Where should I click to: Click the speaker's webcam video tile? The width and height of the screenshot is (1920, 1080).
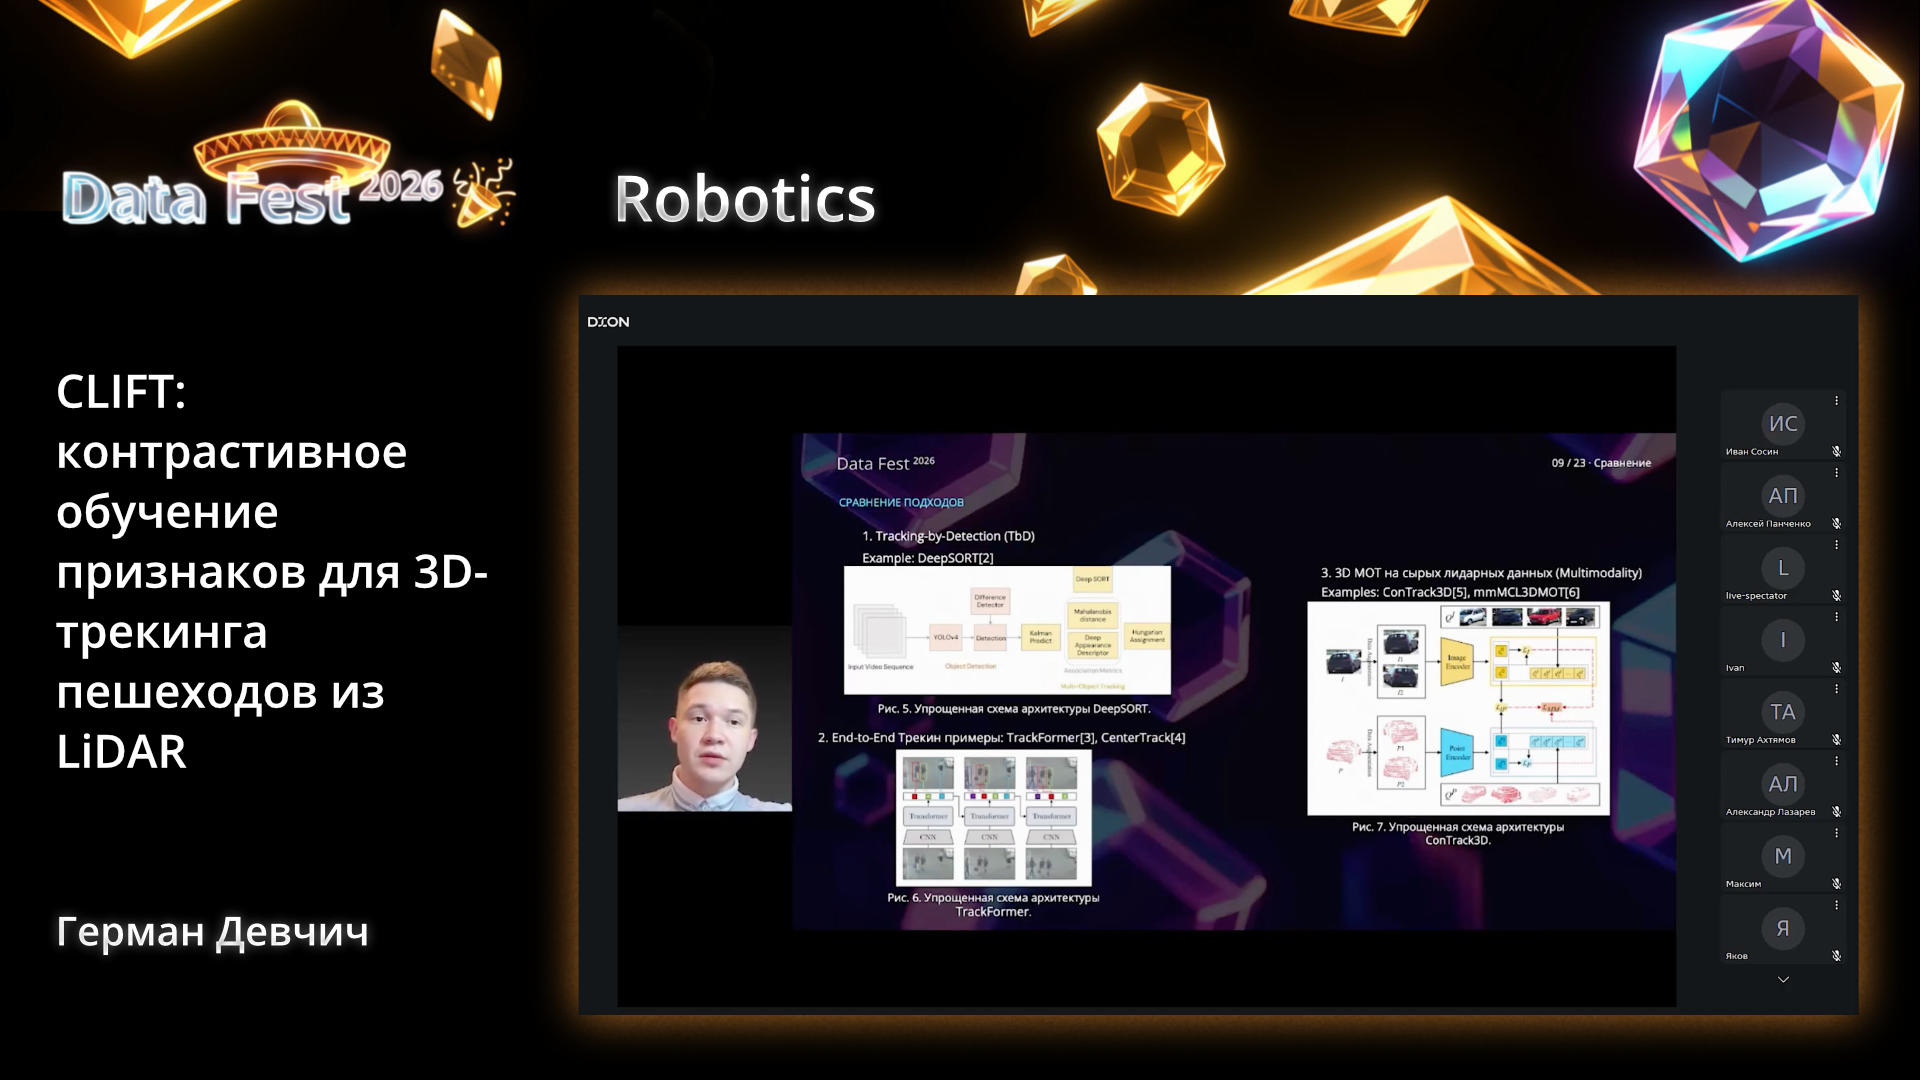(705, 719)
